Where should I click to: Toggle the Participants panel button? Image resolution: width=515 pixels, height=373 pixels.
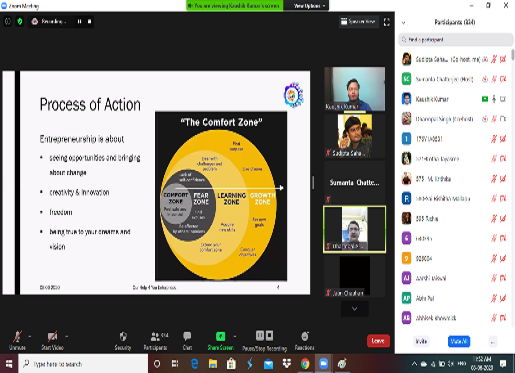pos(156,340)
